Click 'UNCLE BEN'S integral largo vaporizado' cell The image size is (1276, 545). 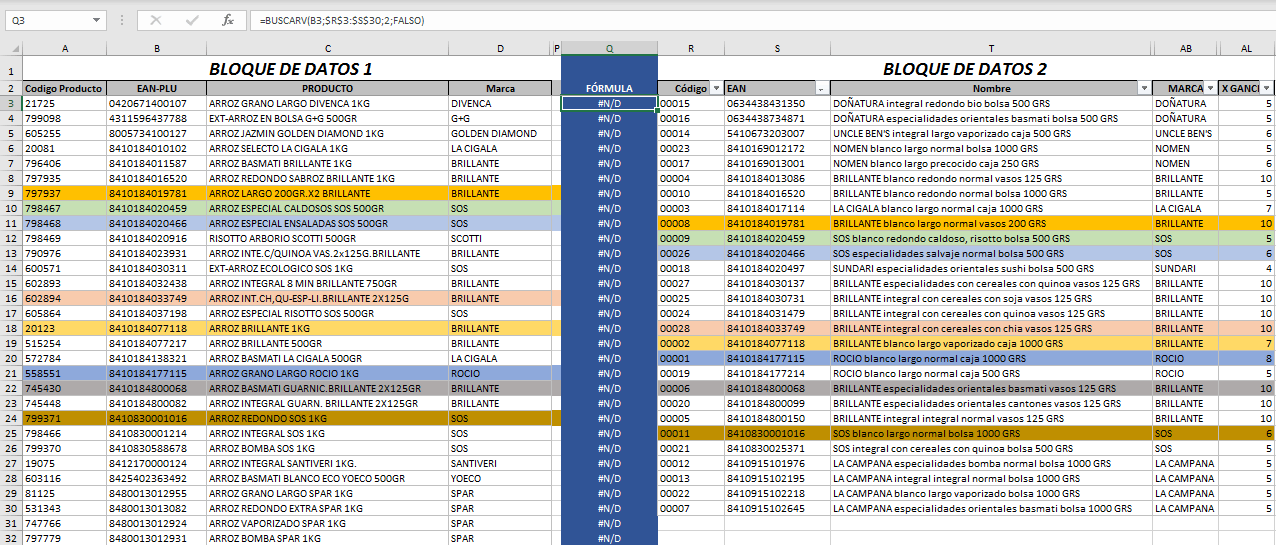tap(991, 133)
